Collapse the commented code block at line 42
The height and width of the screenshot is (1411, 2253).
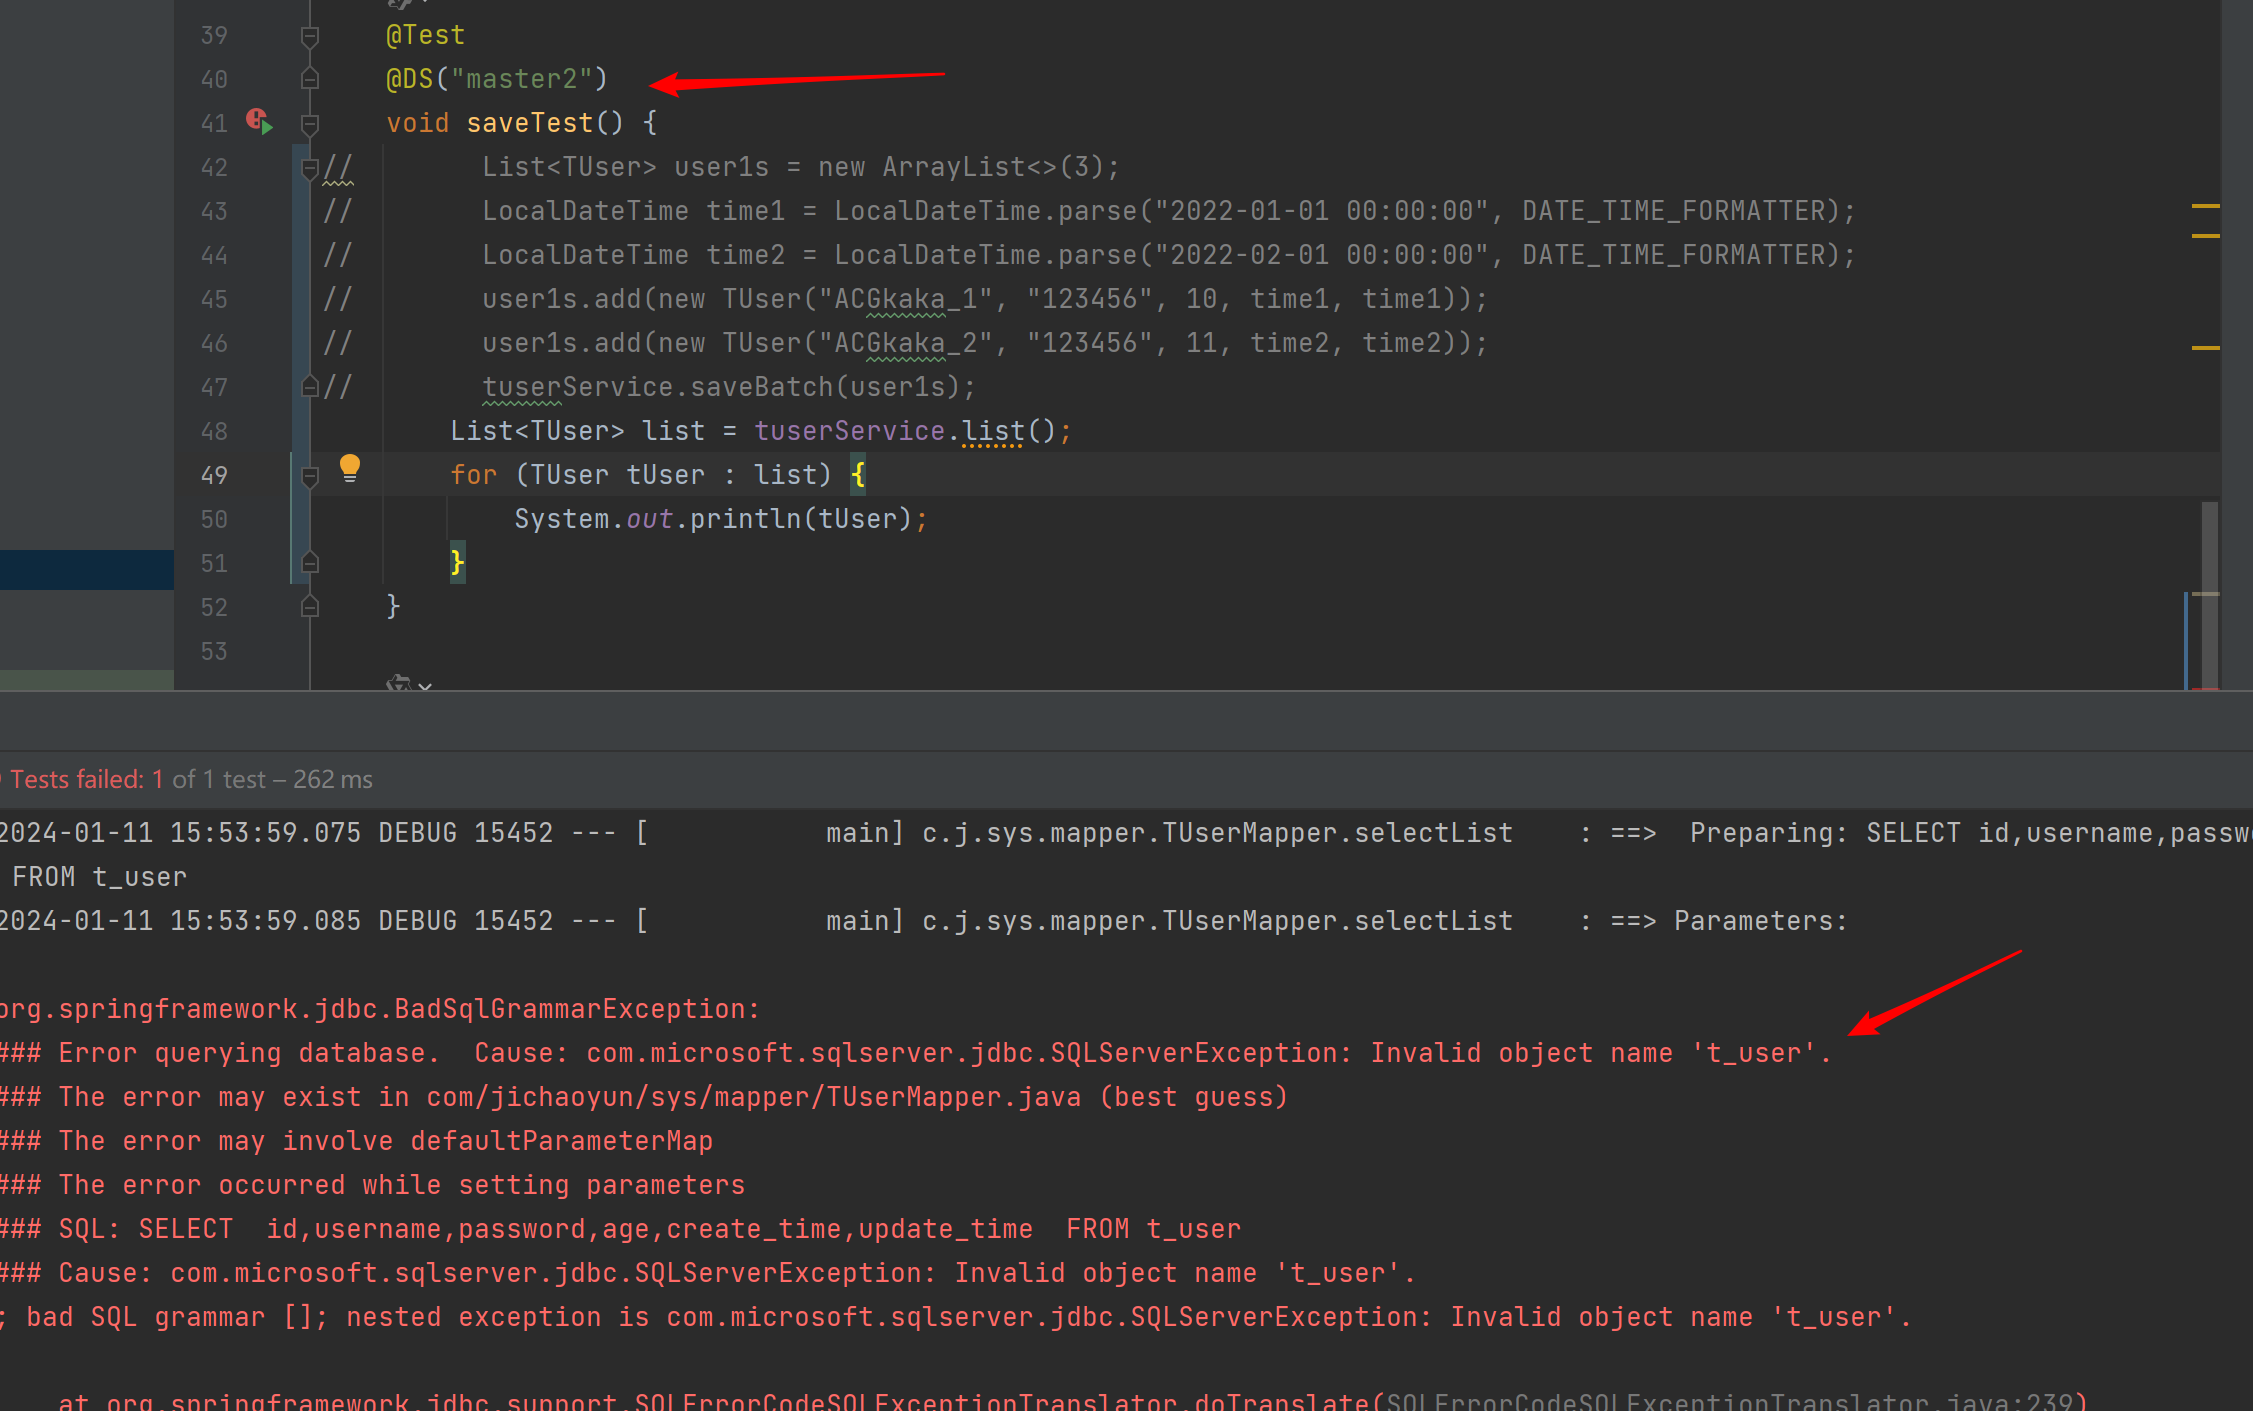309,167
